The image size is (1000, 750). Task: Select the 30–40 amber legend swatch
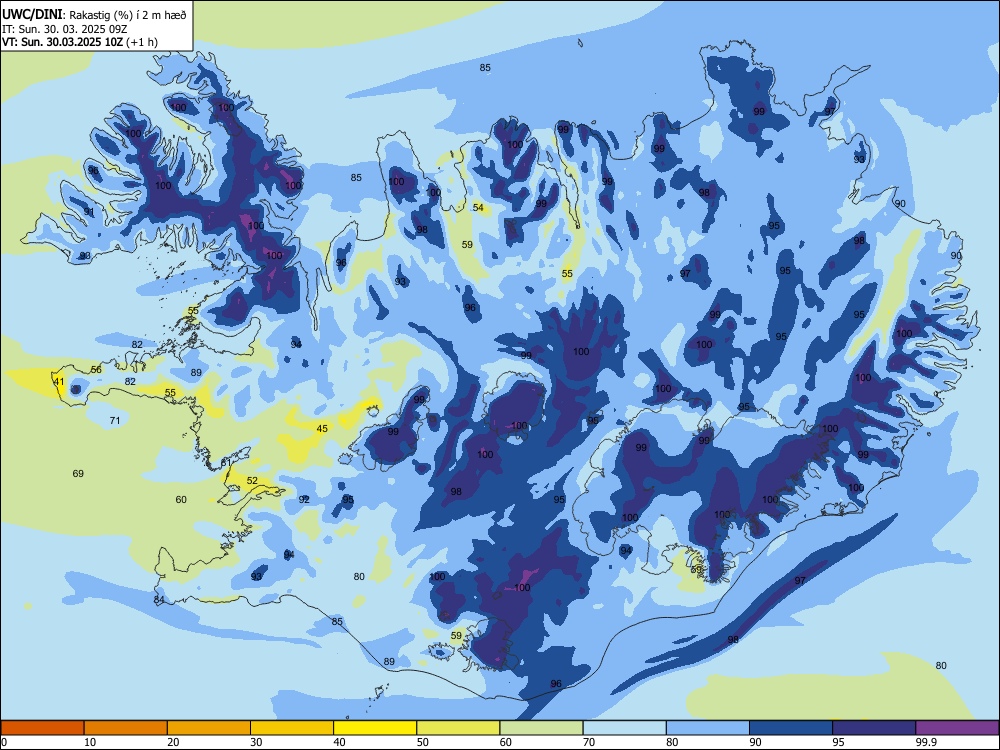click(292, 728)
